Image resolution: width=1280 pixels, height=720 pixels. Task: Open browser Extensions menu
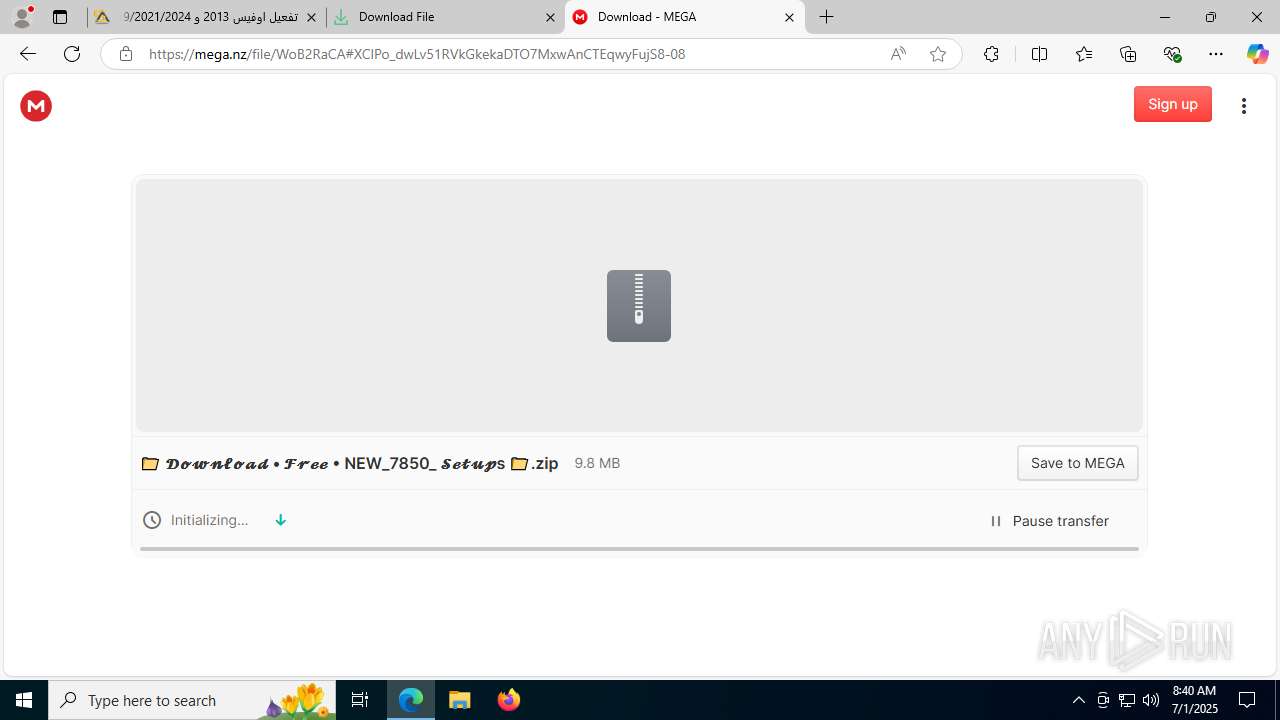click(x=991, y=54)
